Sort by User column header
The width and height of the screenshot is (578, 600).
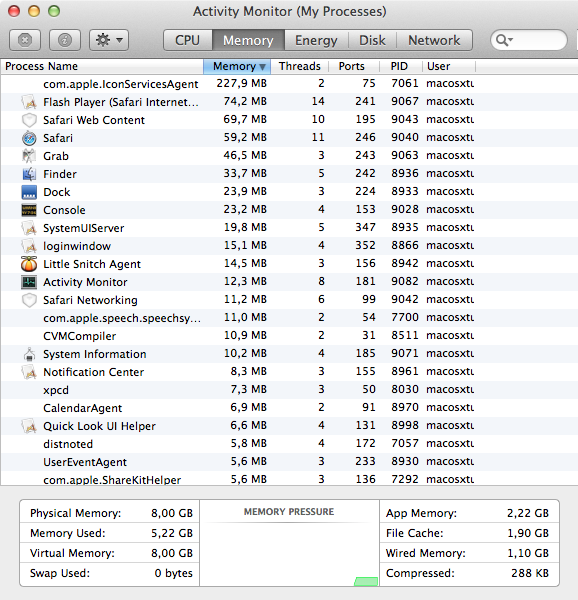(x=449, y=66)
